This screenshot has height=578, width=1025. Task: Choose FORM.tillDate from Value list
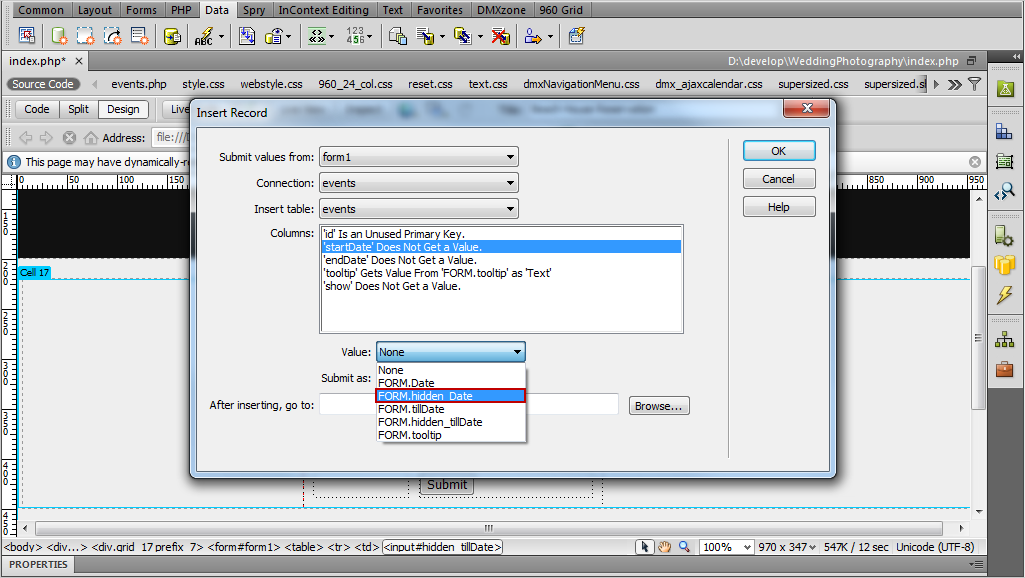[450, 409]
